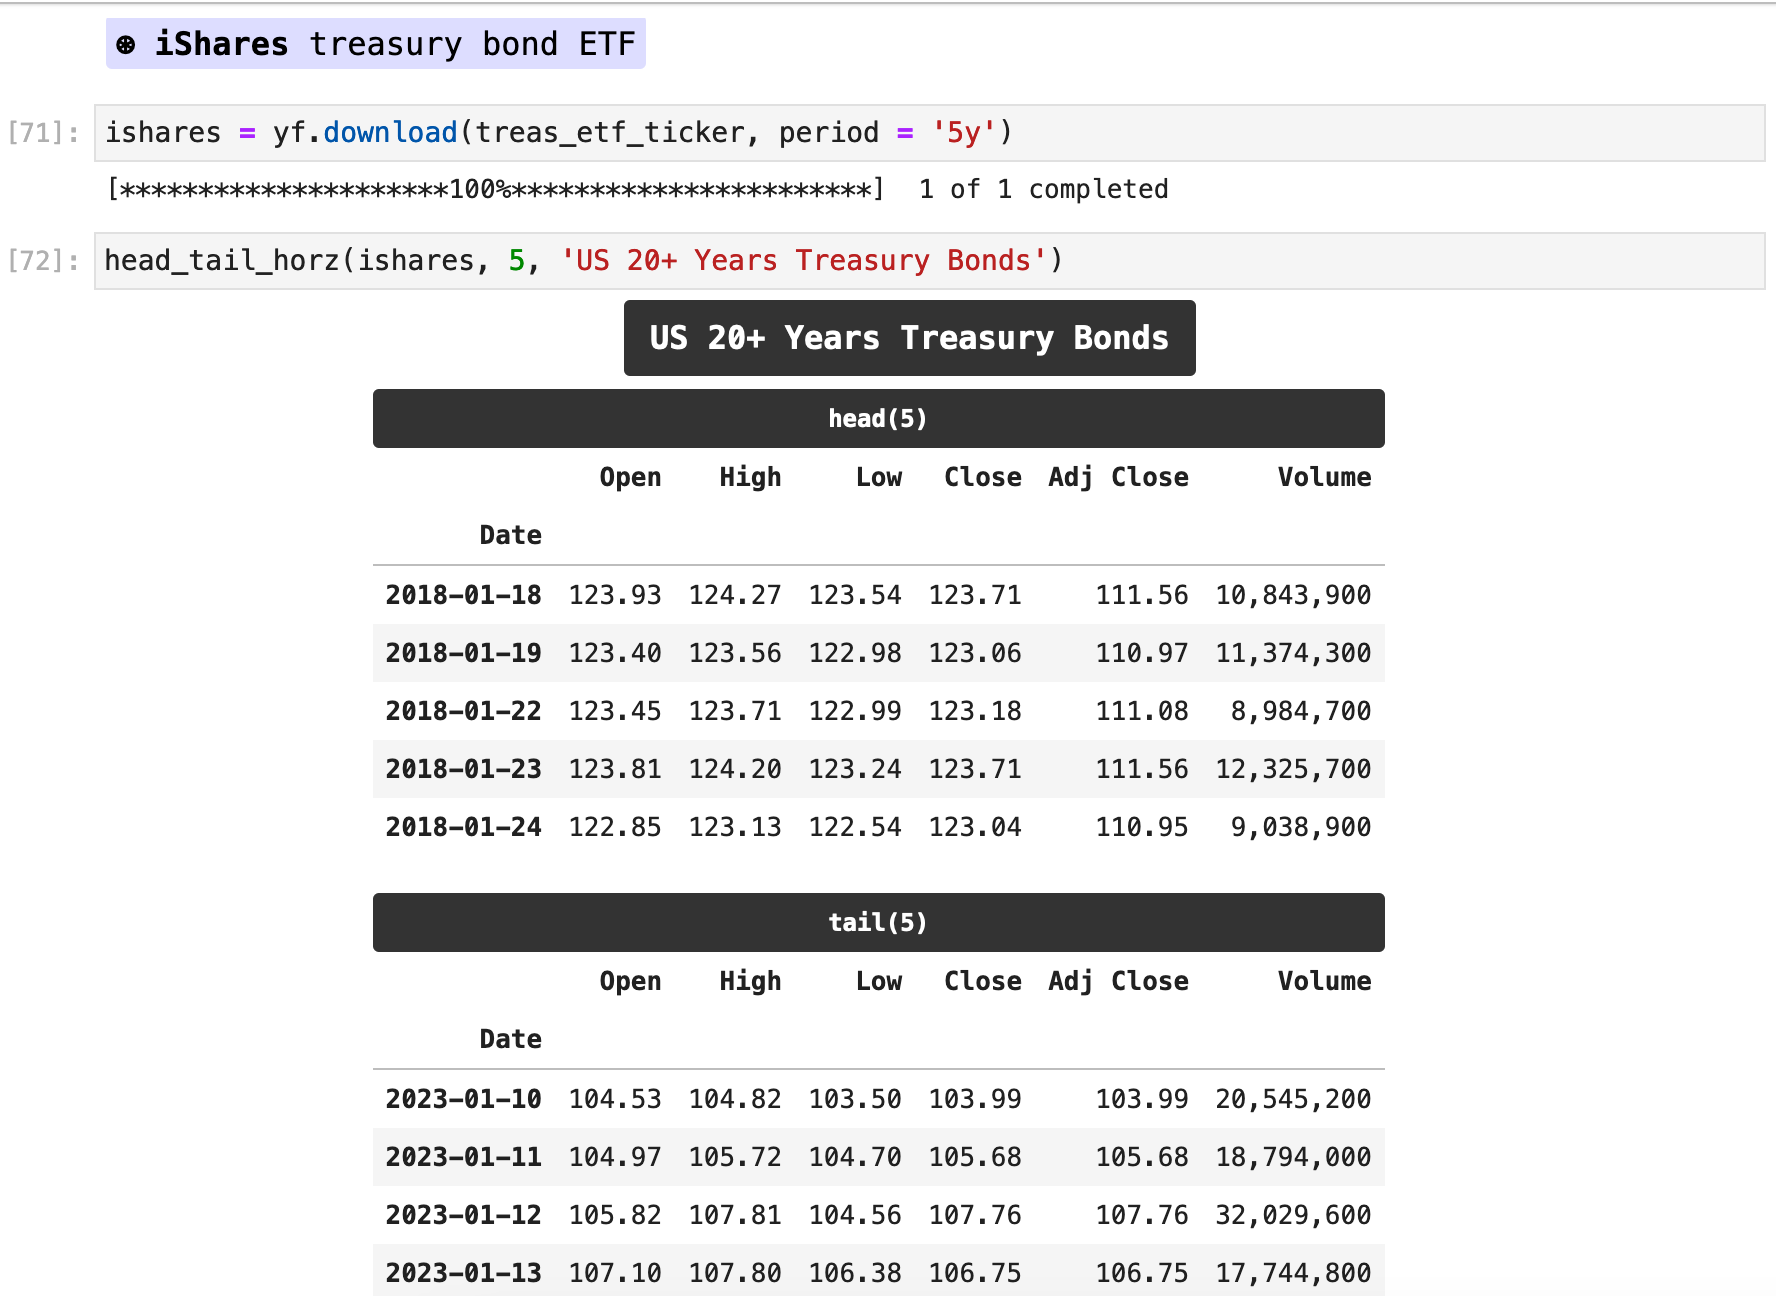This screenshot has width=1776, height=1296.
Task: Click the Open value 104.53
Action: point(615,1100)
